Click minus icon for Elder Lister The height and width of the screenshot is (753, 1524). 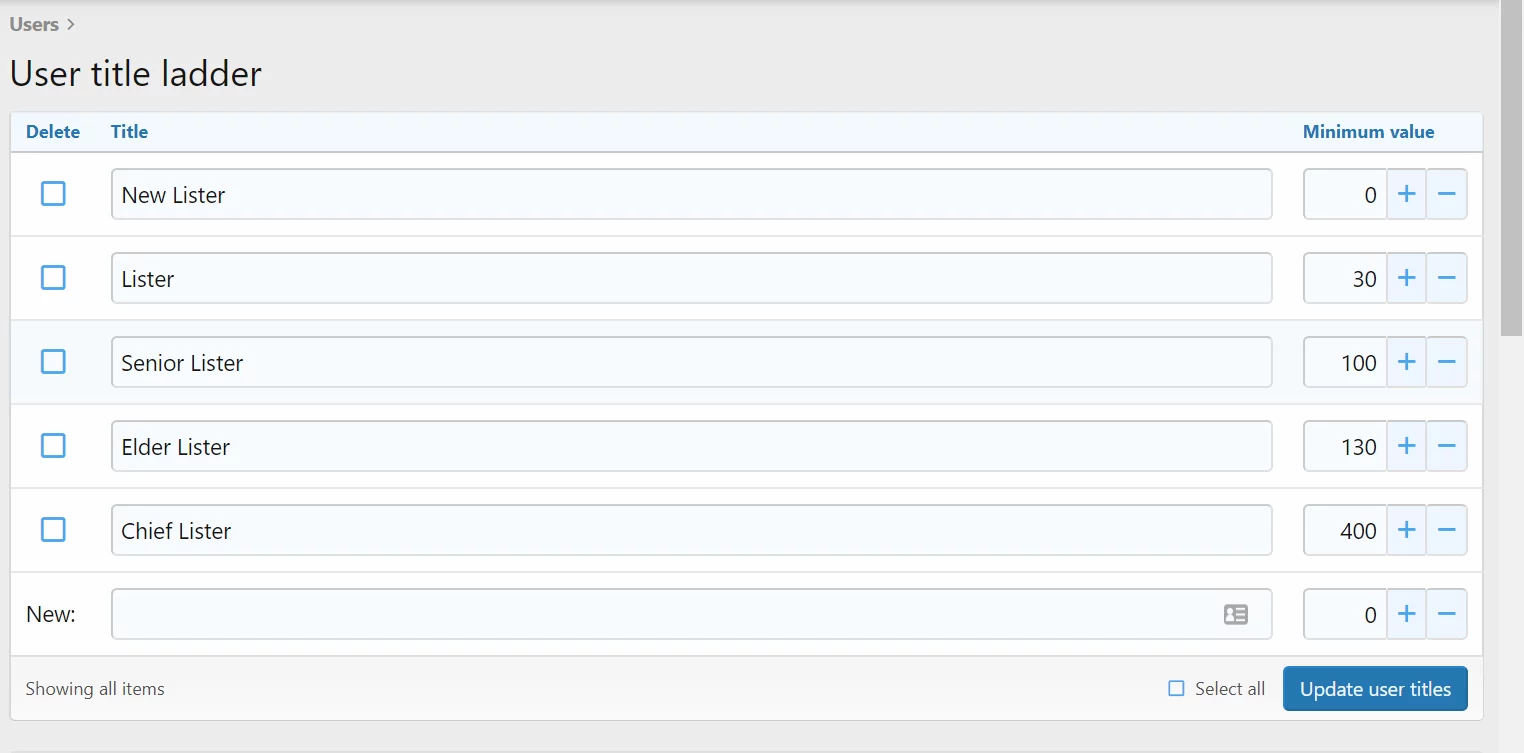click(x=1446, y=446)
